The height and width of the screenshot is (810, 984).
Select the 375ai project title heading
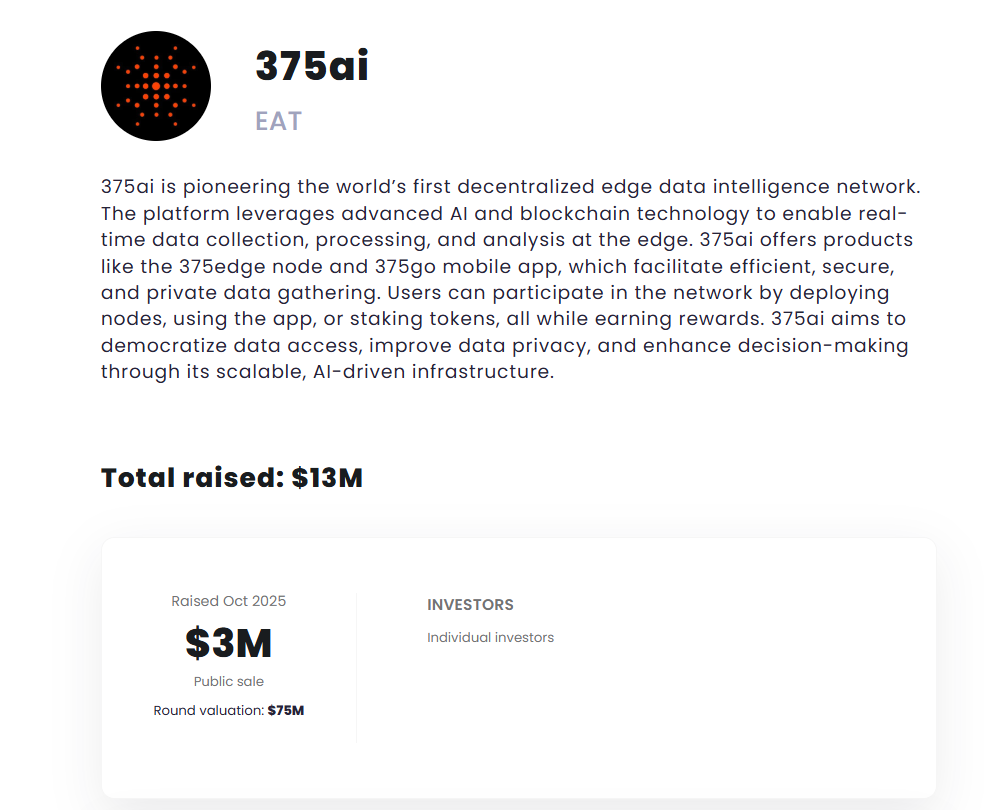pyautogui.click(x=312, y=66)
